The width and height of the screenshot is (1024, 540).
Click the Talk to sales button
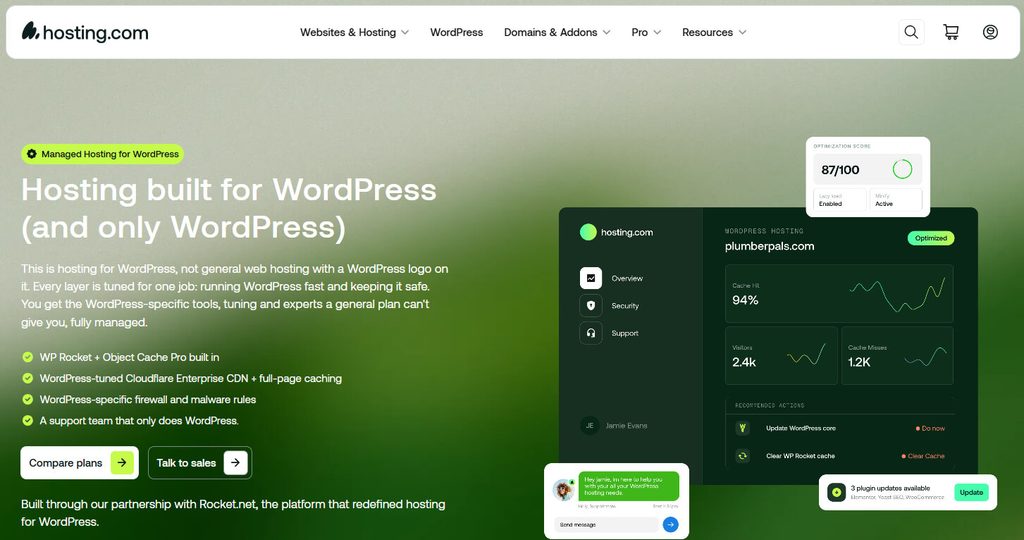[200, 463]
